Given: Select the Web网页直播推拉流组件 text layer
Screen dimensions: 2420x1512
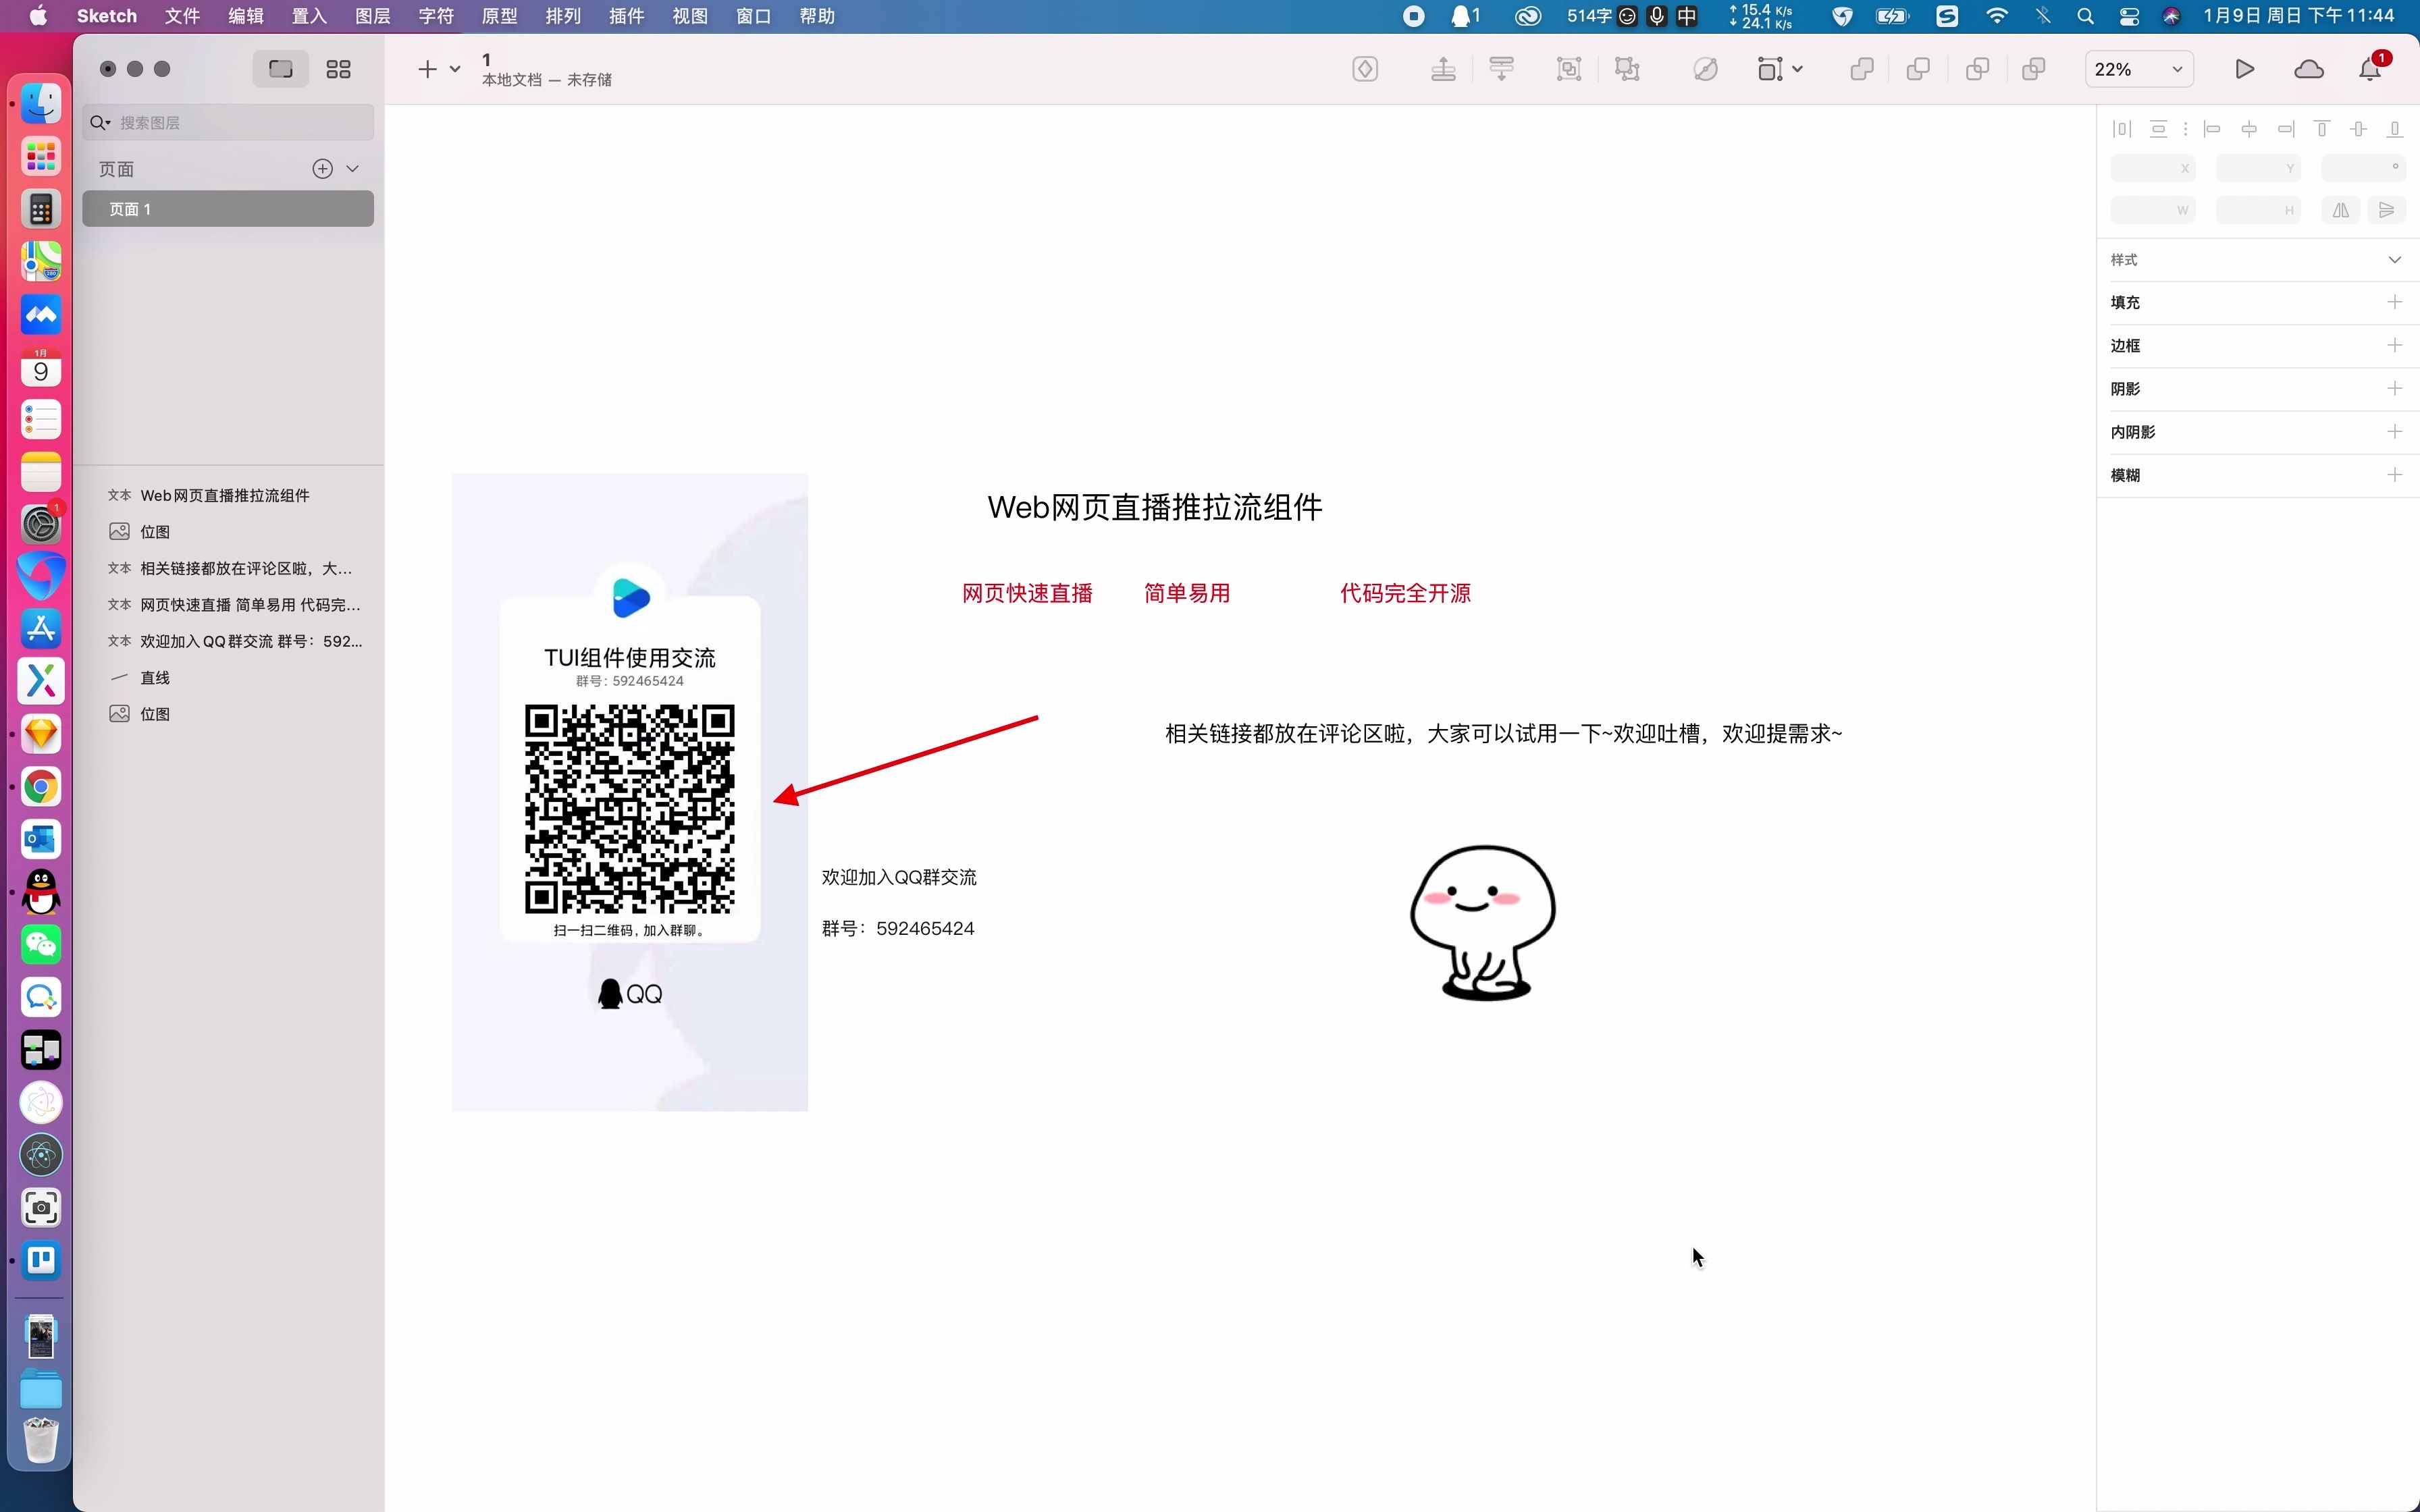Looking at the screenshot, I should [228, 495].
